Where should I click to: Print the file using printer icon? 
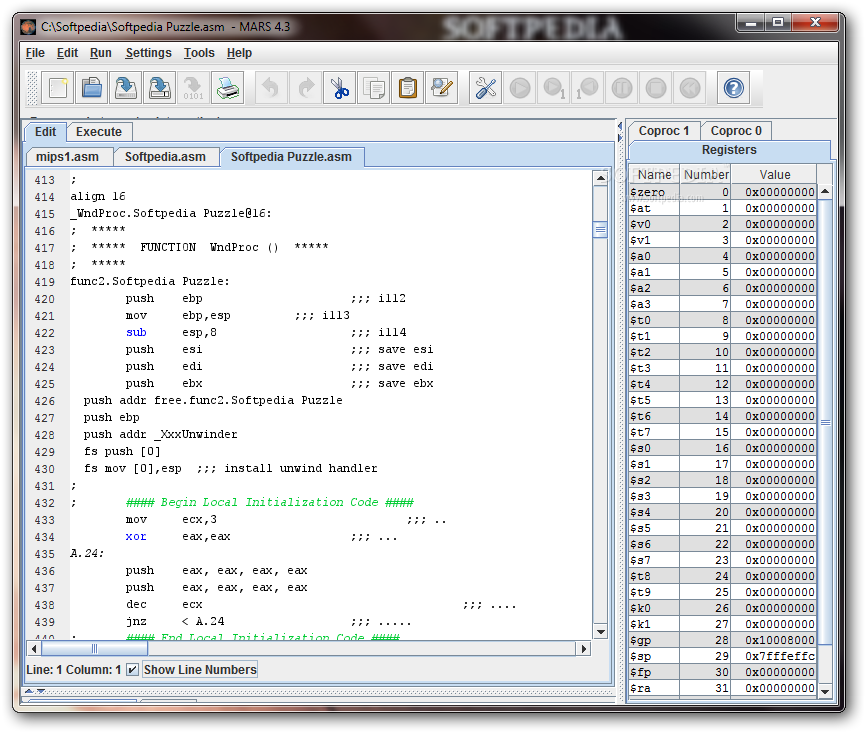228,88
